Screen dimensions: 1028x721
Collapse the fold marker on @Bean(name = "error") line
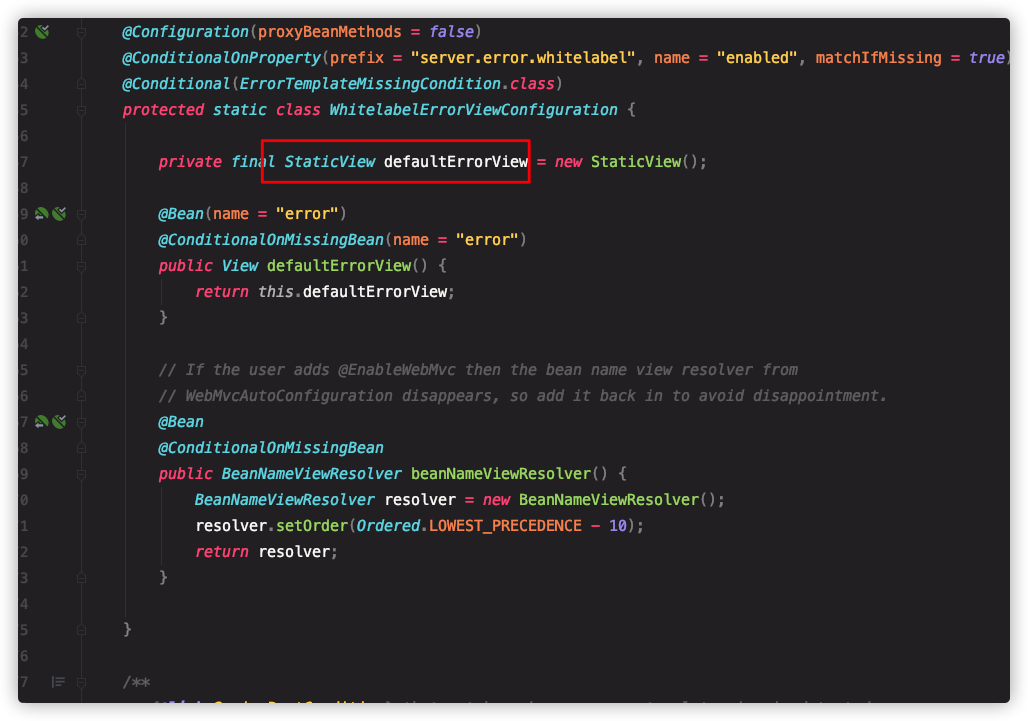pos(81,214)
